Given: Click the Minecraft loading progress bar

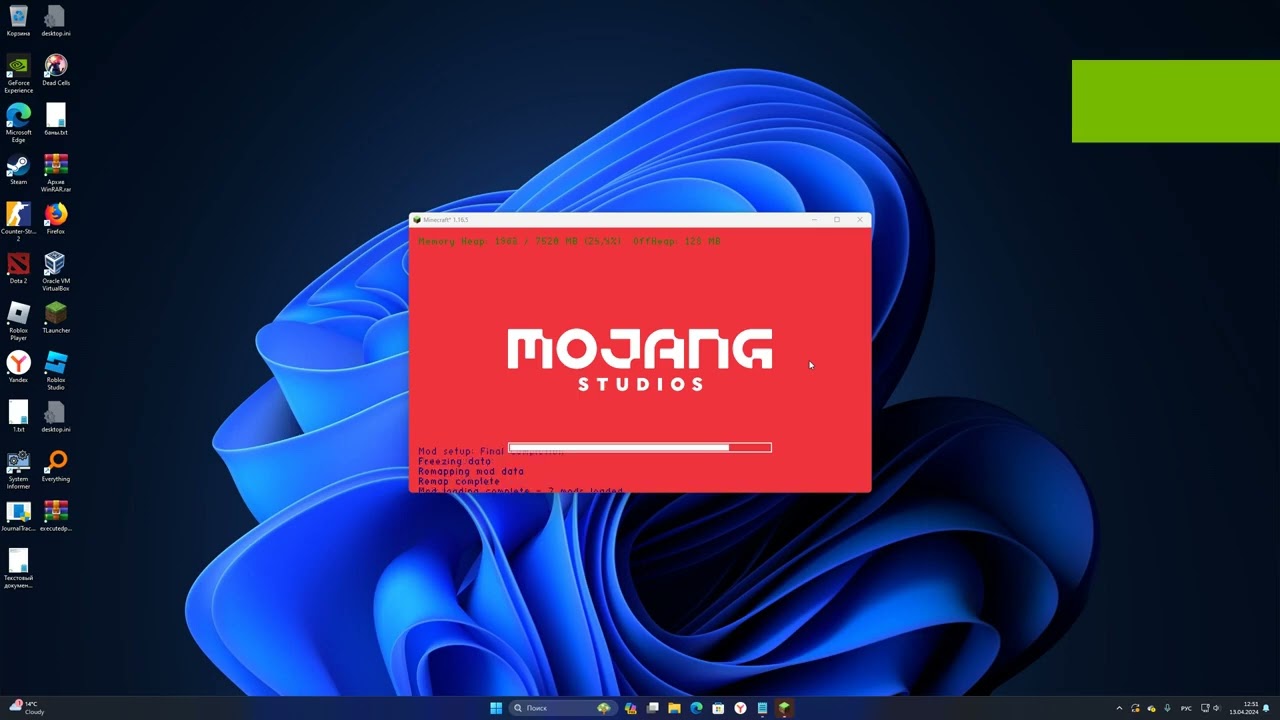Looking at the screenshot, I should [x=640, y=447].
